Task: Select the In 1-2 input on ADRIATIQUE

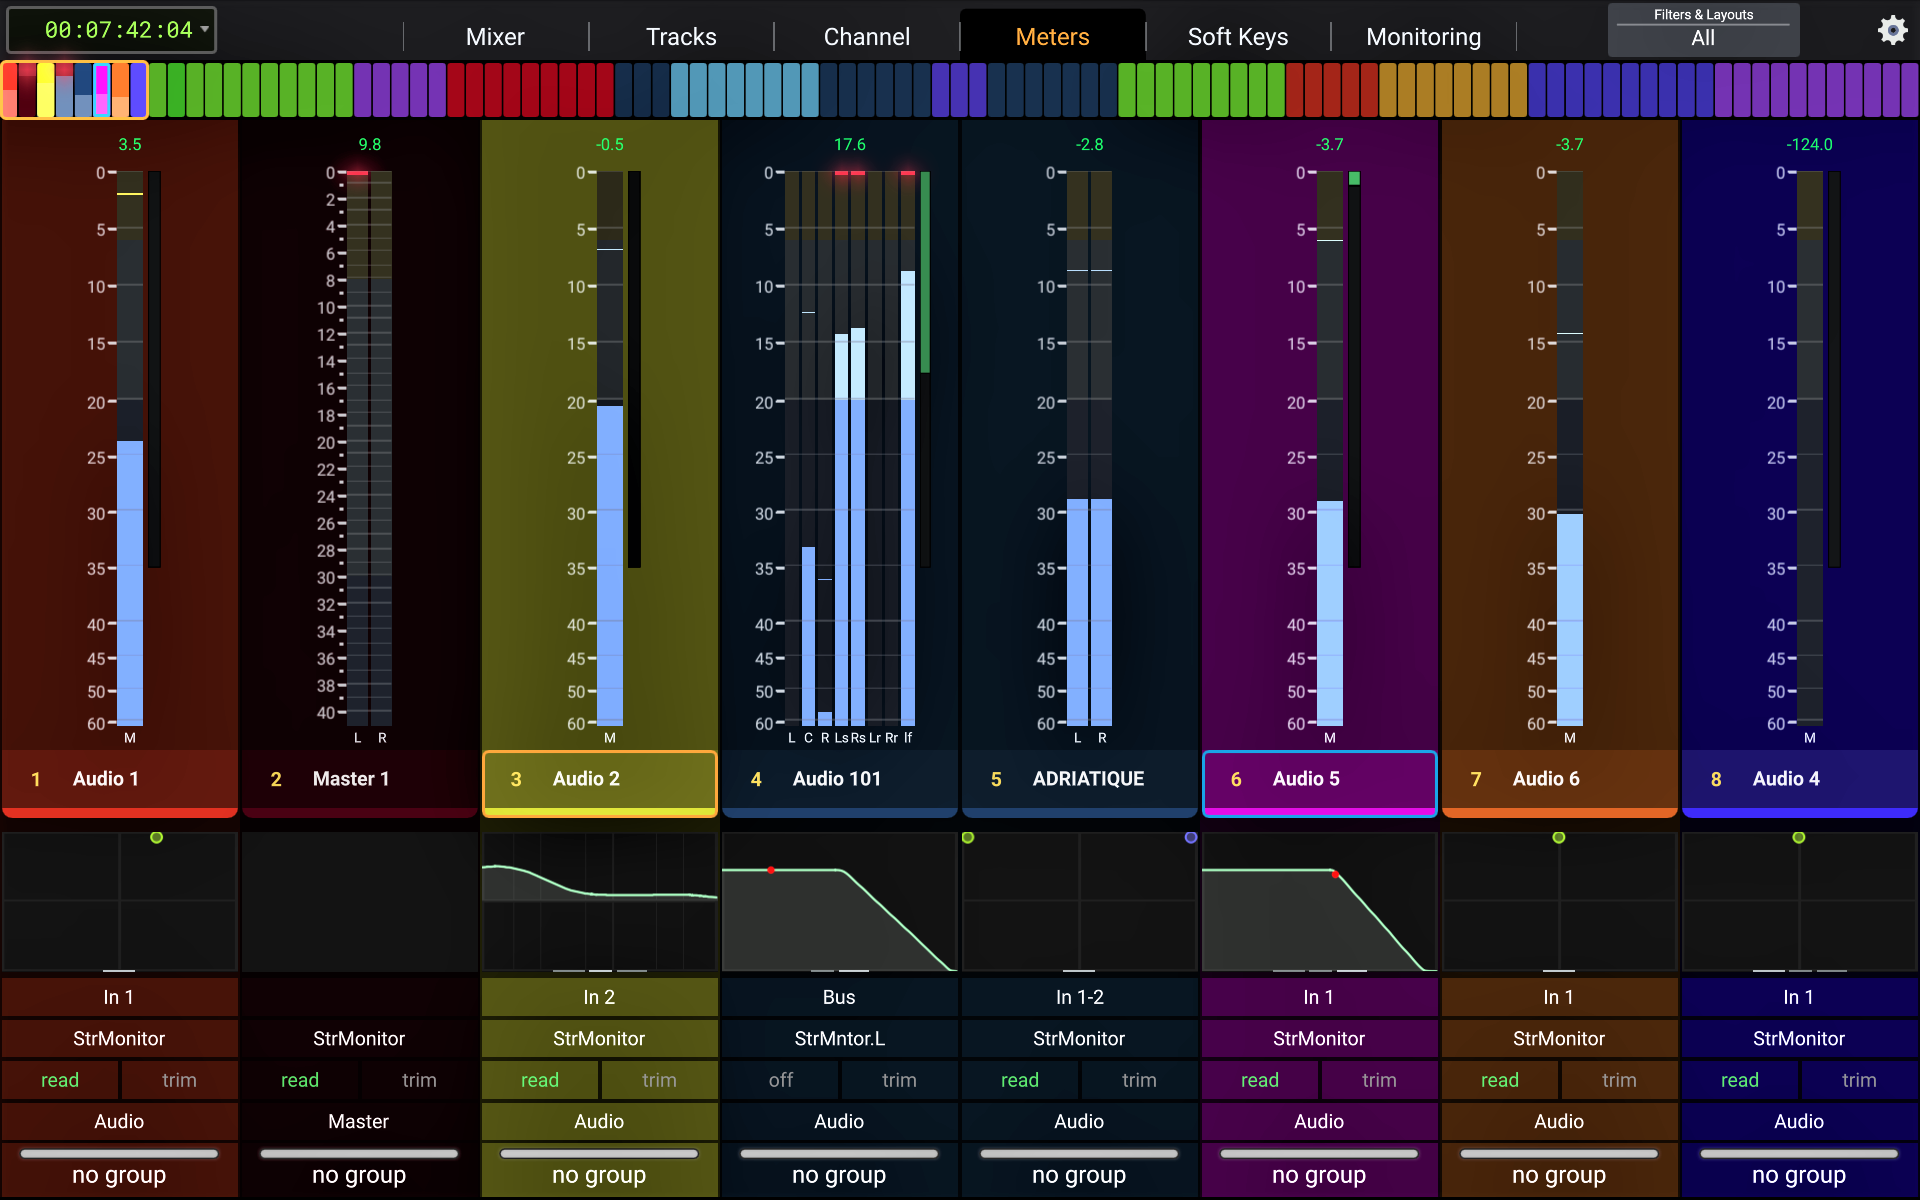Action: [1079, 996]
